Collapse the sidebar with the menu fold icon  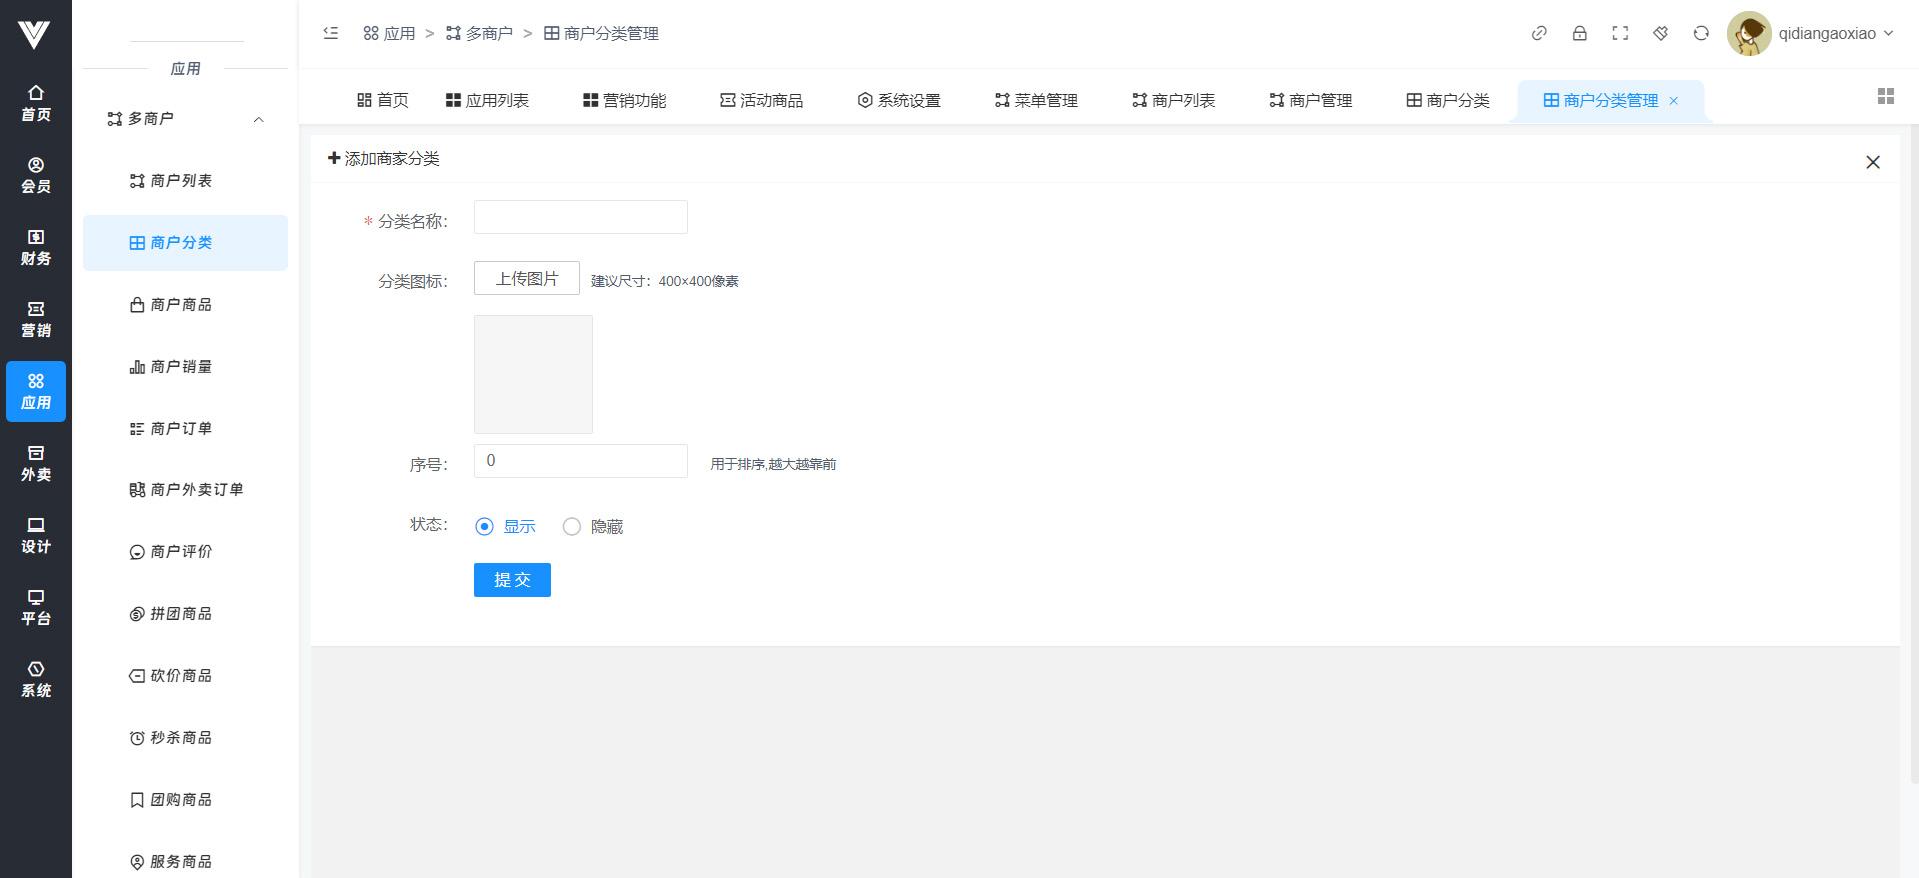[331, 33]
